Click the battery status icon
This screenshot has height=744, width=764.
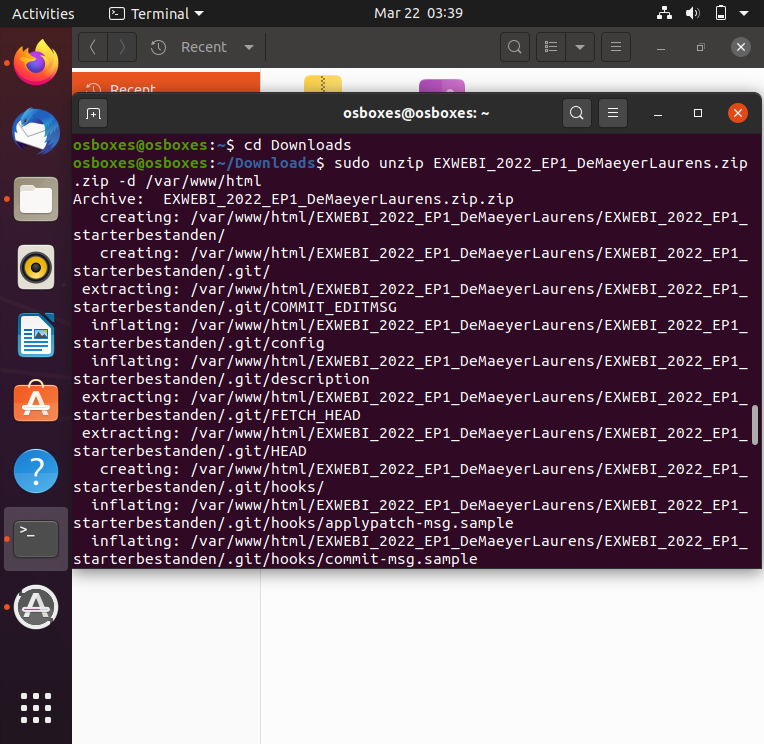pyautogui.click(x=721, y=13)
